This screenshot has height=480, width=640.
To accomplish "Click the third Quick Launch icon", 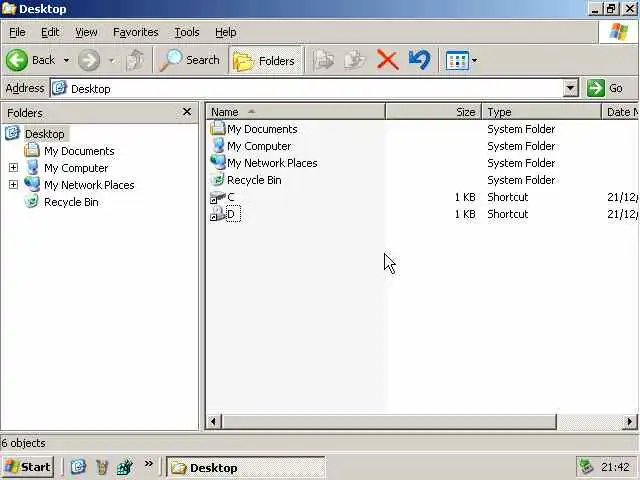I will pyautogui.click(x=124, y=467).
